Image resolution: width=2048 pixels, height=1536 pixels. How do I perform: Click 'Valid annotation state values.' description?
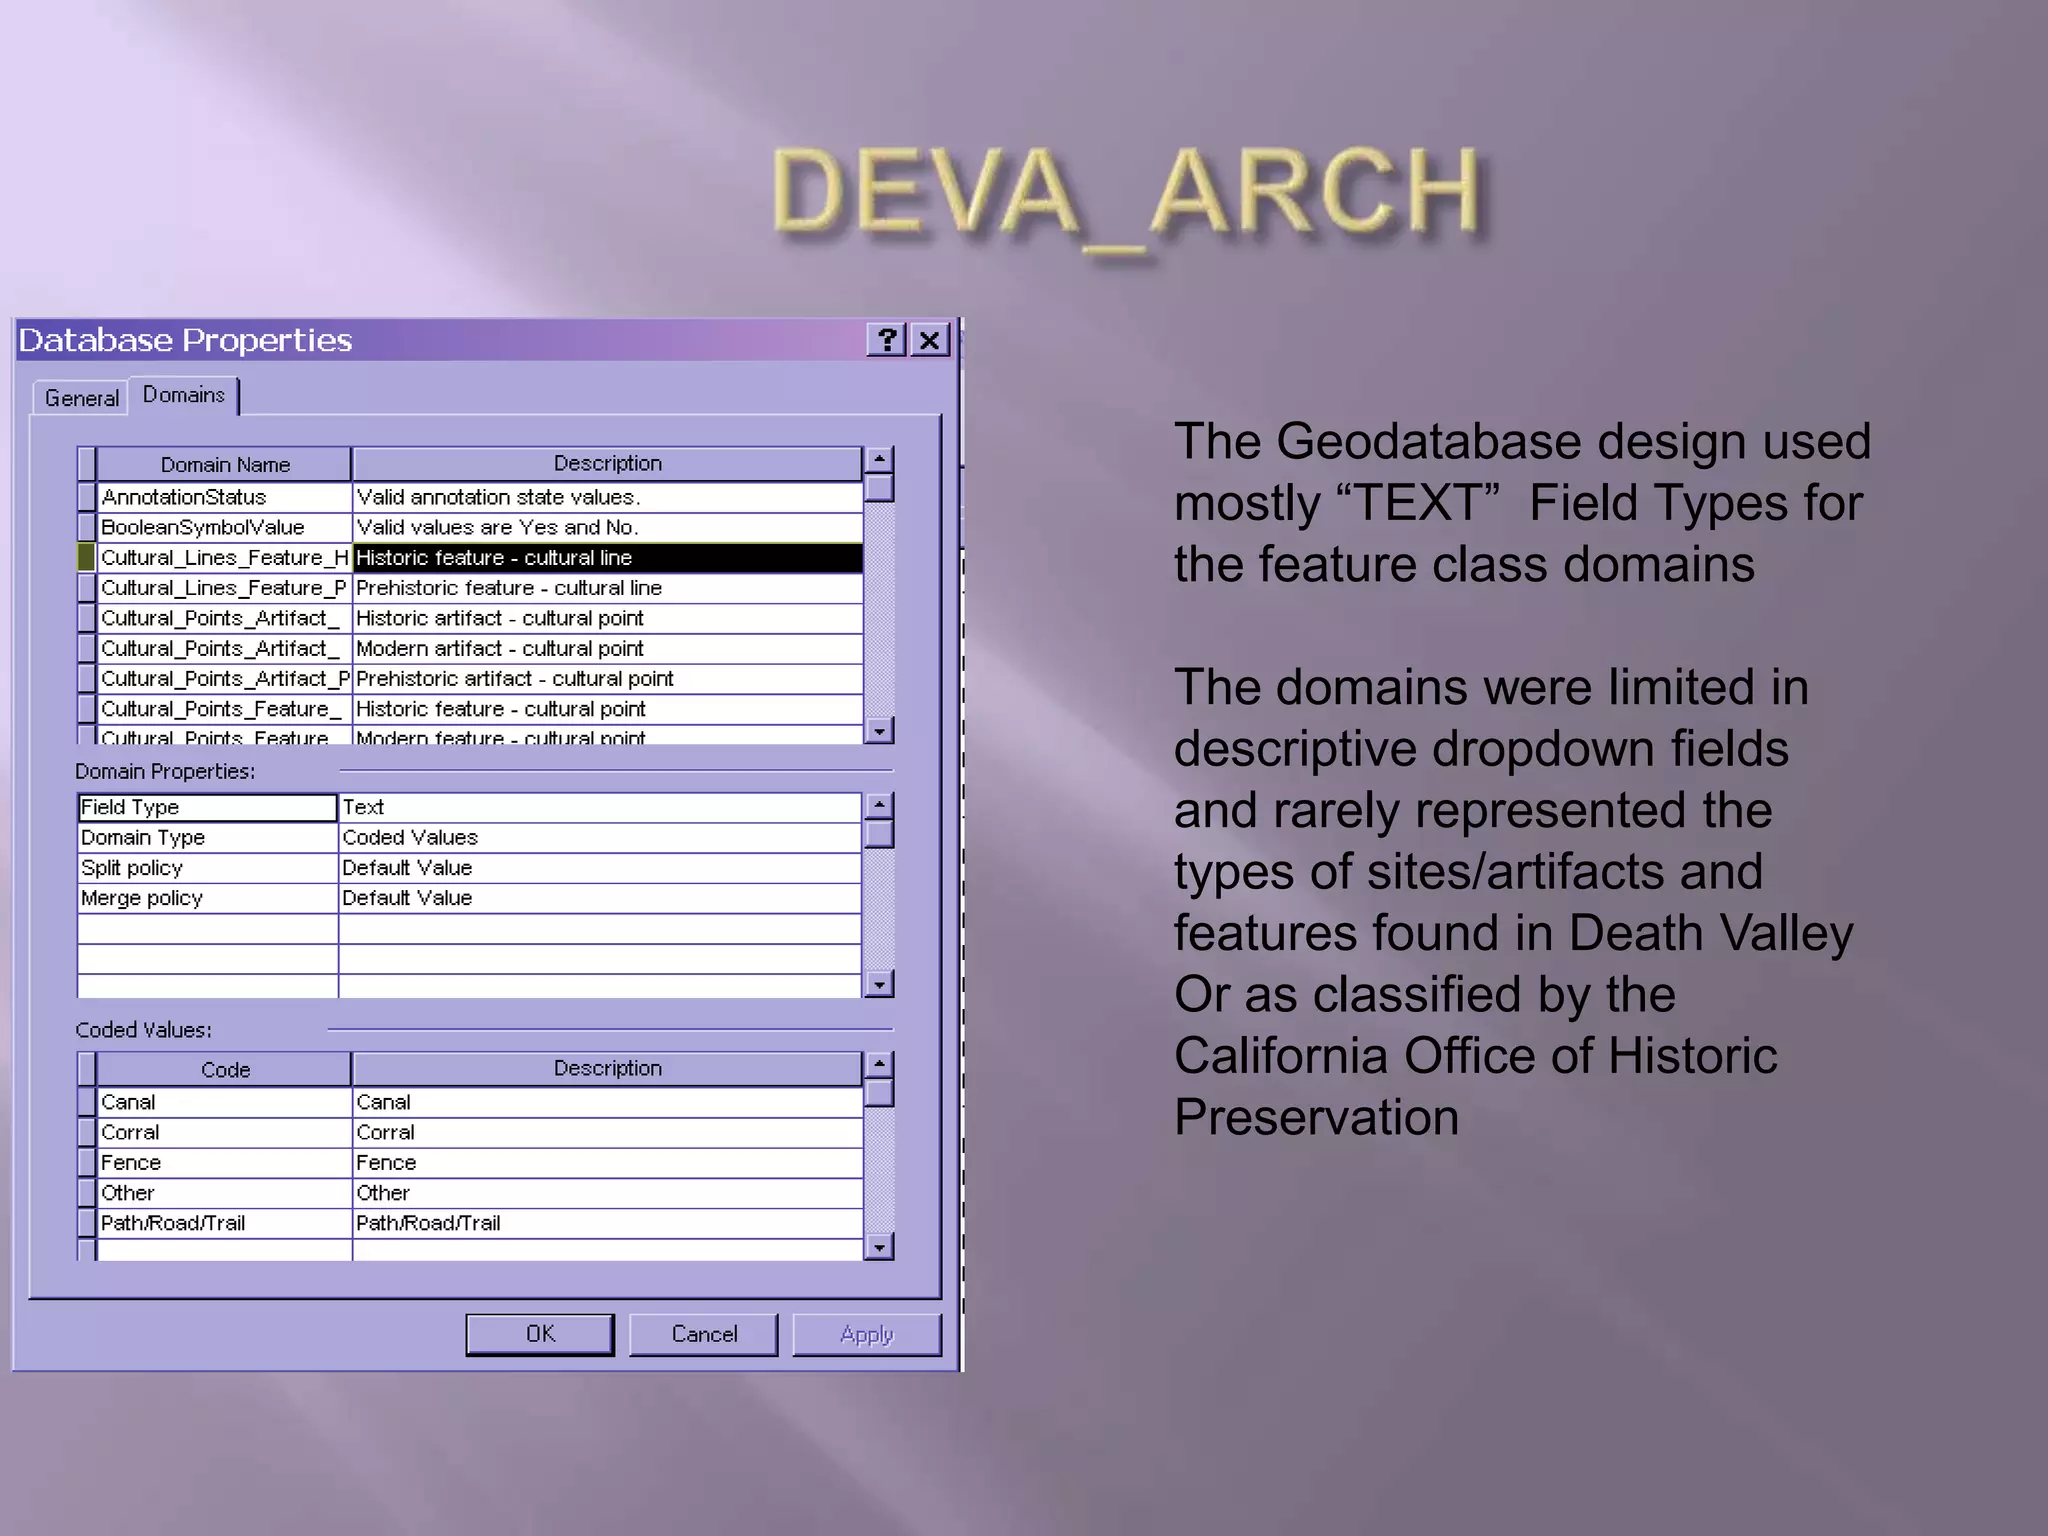pos(607,497)
